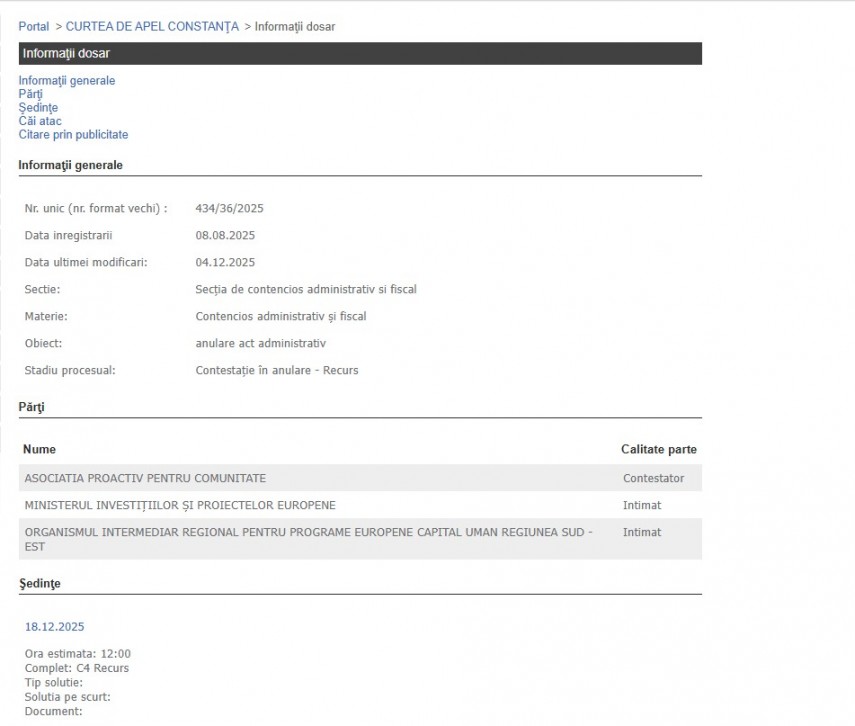Image resolution: width=855 pixels, height=726 pixels.
Task: Click the anulare act administrativ object text
Action: [x=260, y=343]
